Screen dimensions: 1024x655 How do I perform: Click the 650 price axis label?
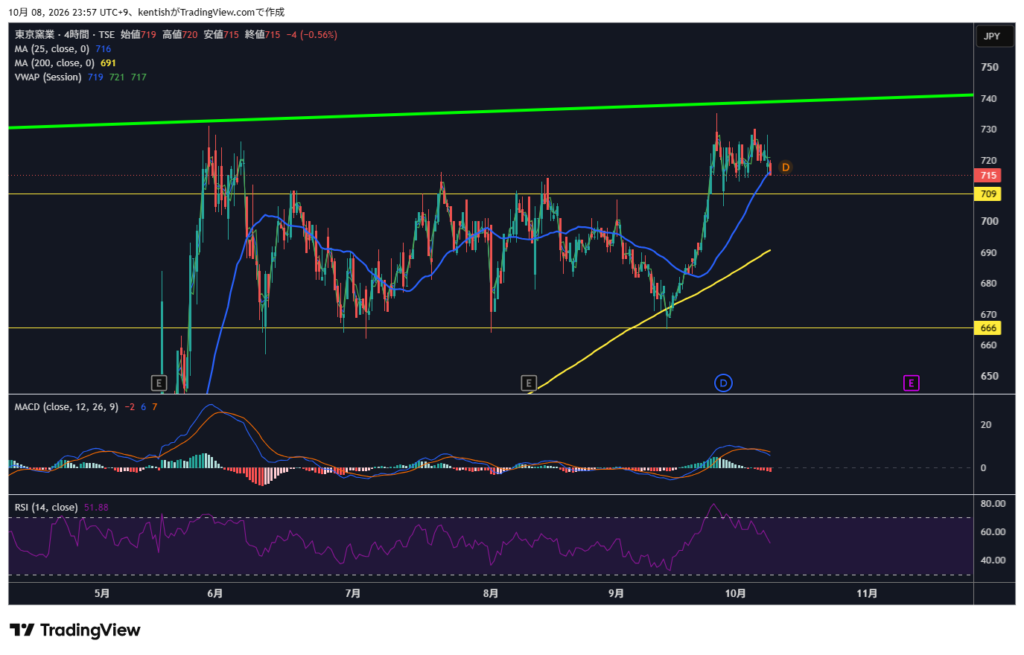click(x=989, y=376)
